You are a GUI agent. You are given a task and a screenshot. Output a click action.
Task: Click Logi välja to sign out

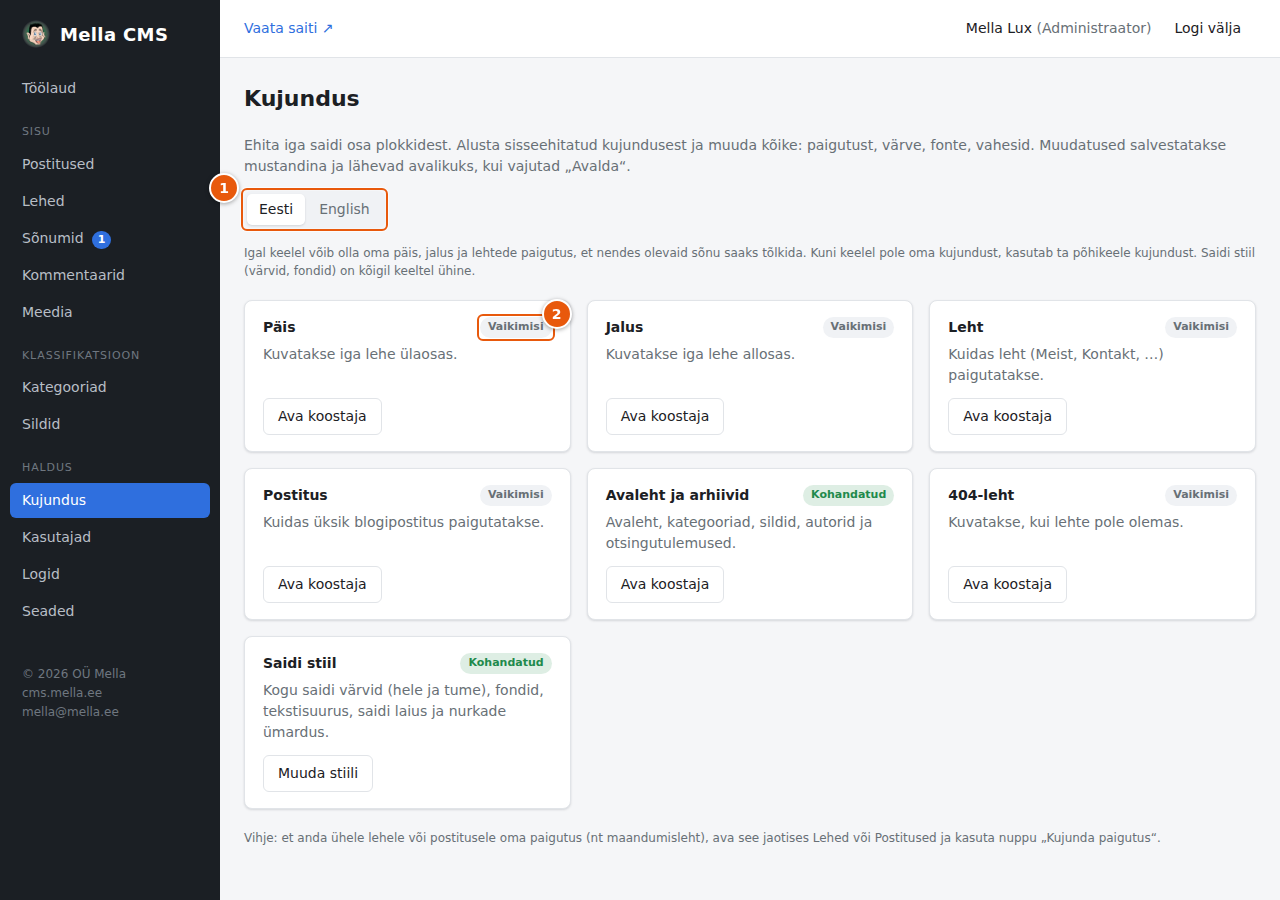1208,28
